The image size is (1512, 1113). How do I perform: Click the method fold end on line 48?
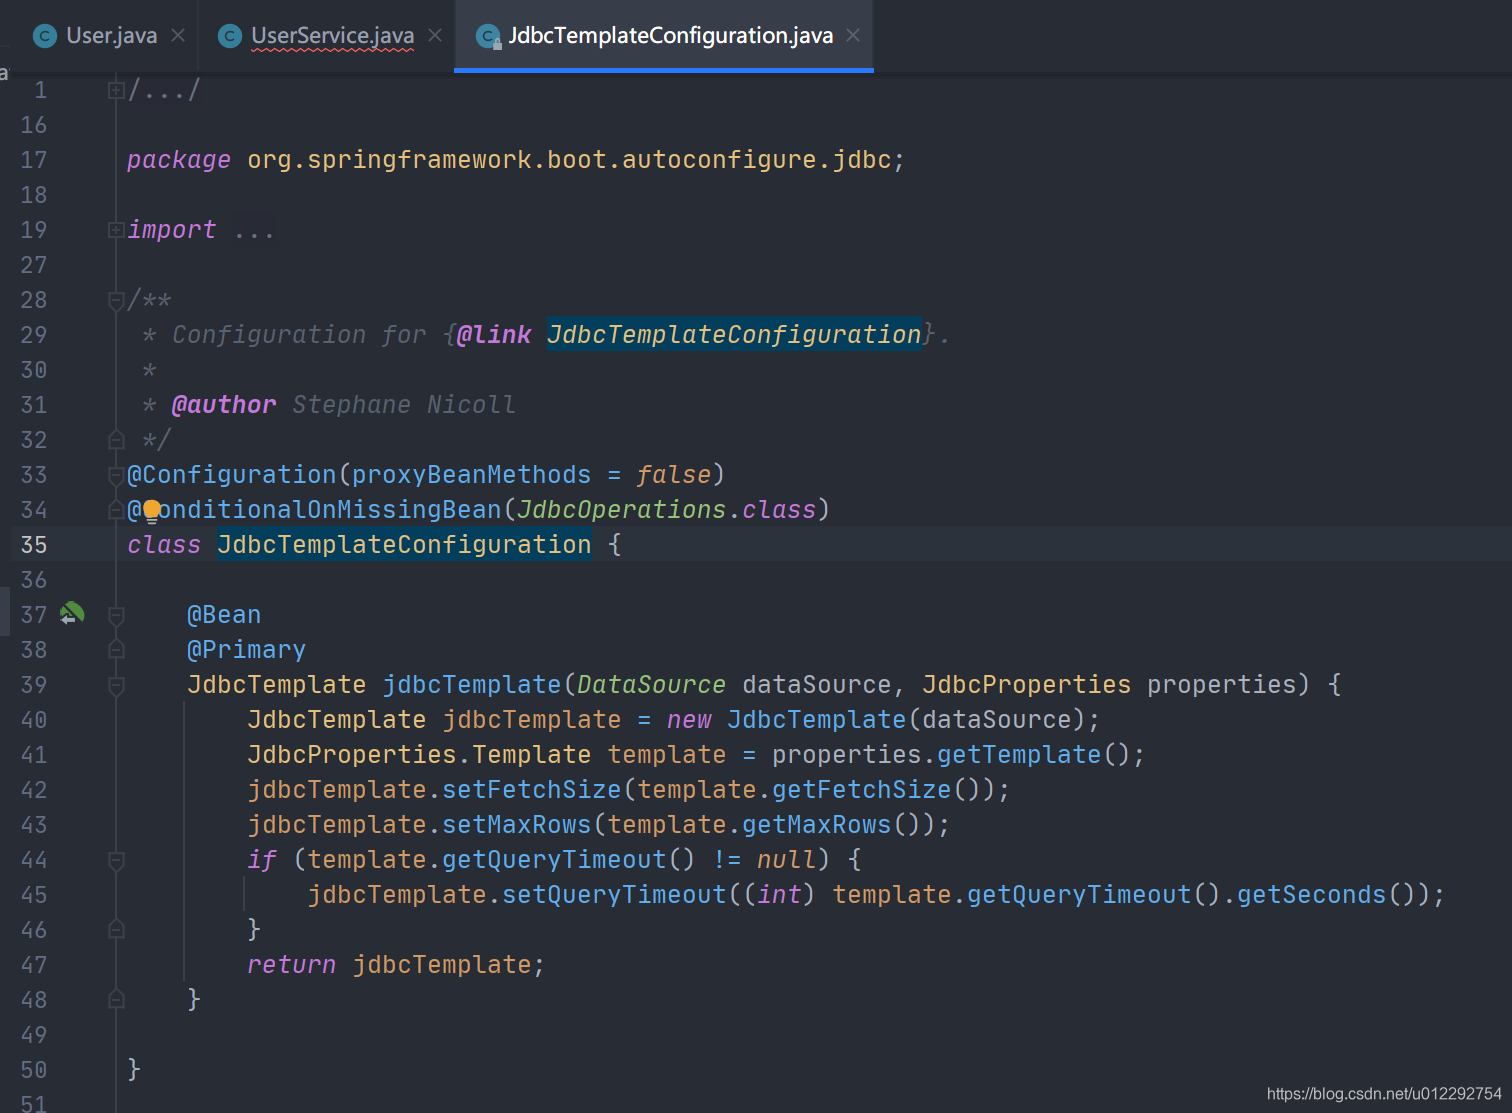[116, 1000]
